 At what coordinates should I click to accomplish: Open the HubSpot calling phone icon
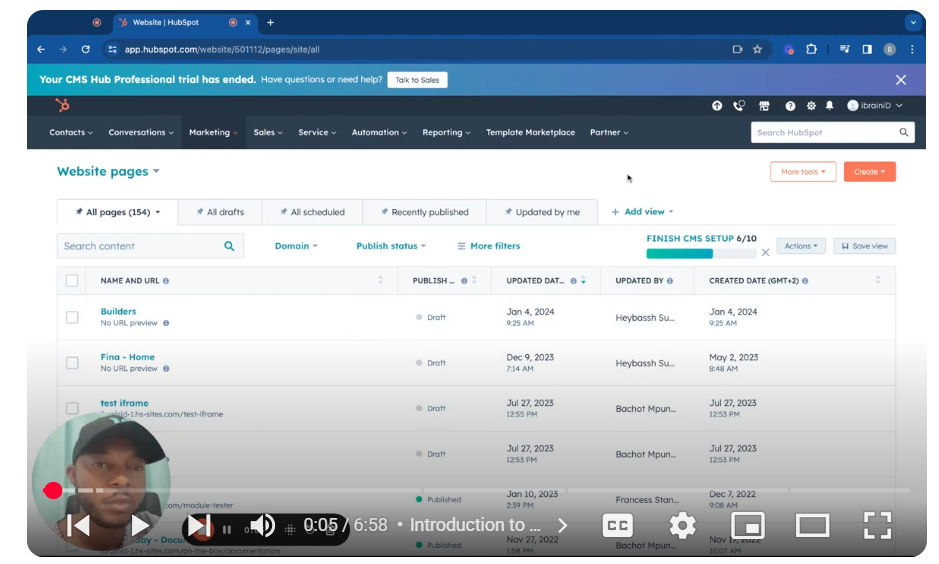click(740, 105)
